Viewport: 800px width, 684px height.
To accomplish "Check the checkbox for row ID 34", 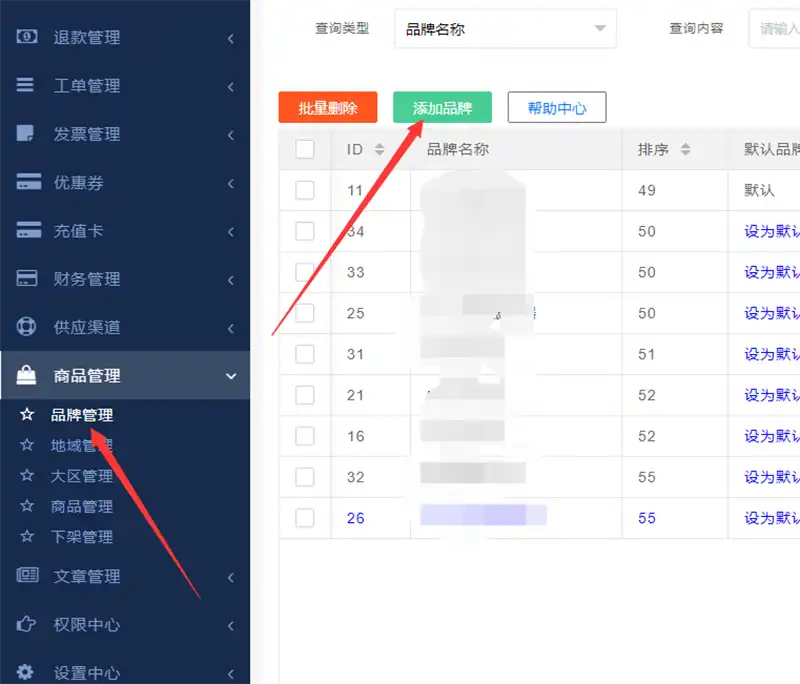I will click(x=305, y=231).
